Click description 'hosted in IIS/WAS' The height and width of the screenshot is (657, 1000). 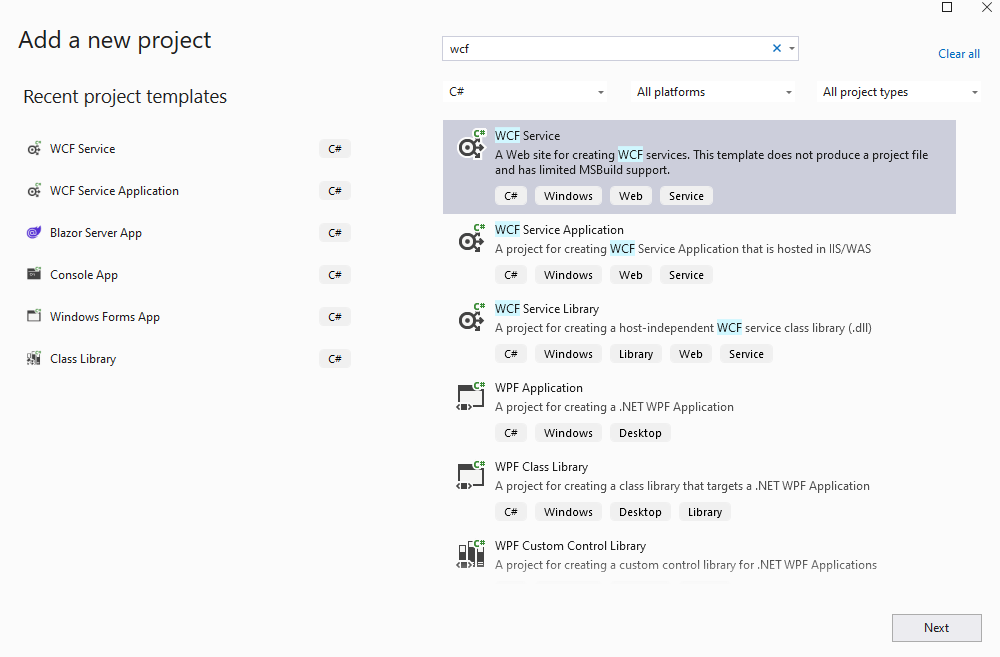(823, 249)
